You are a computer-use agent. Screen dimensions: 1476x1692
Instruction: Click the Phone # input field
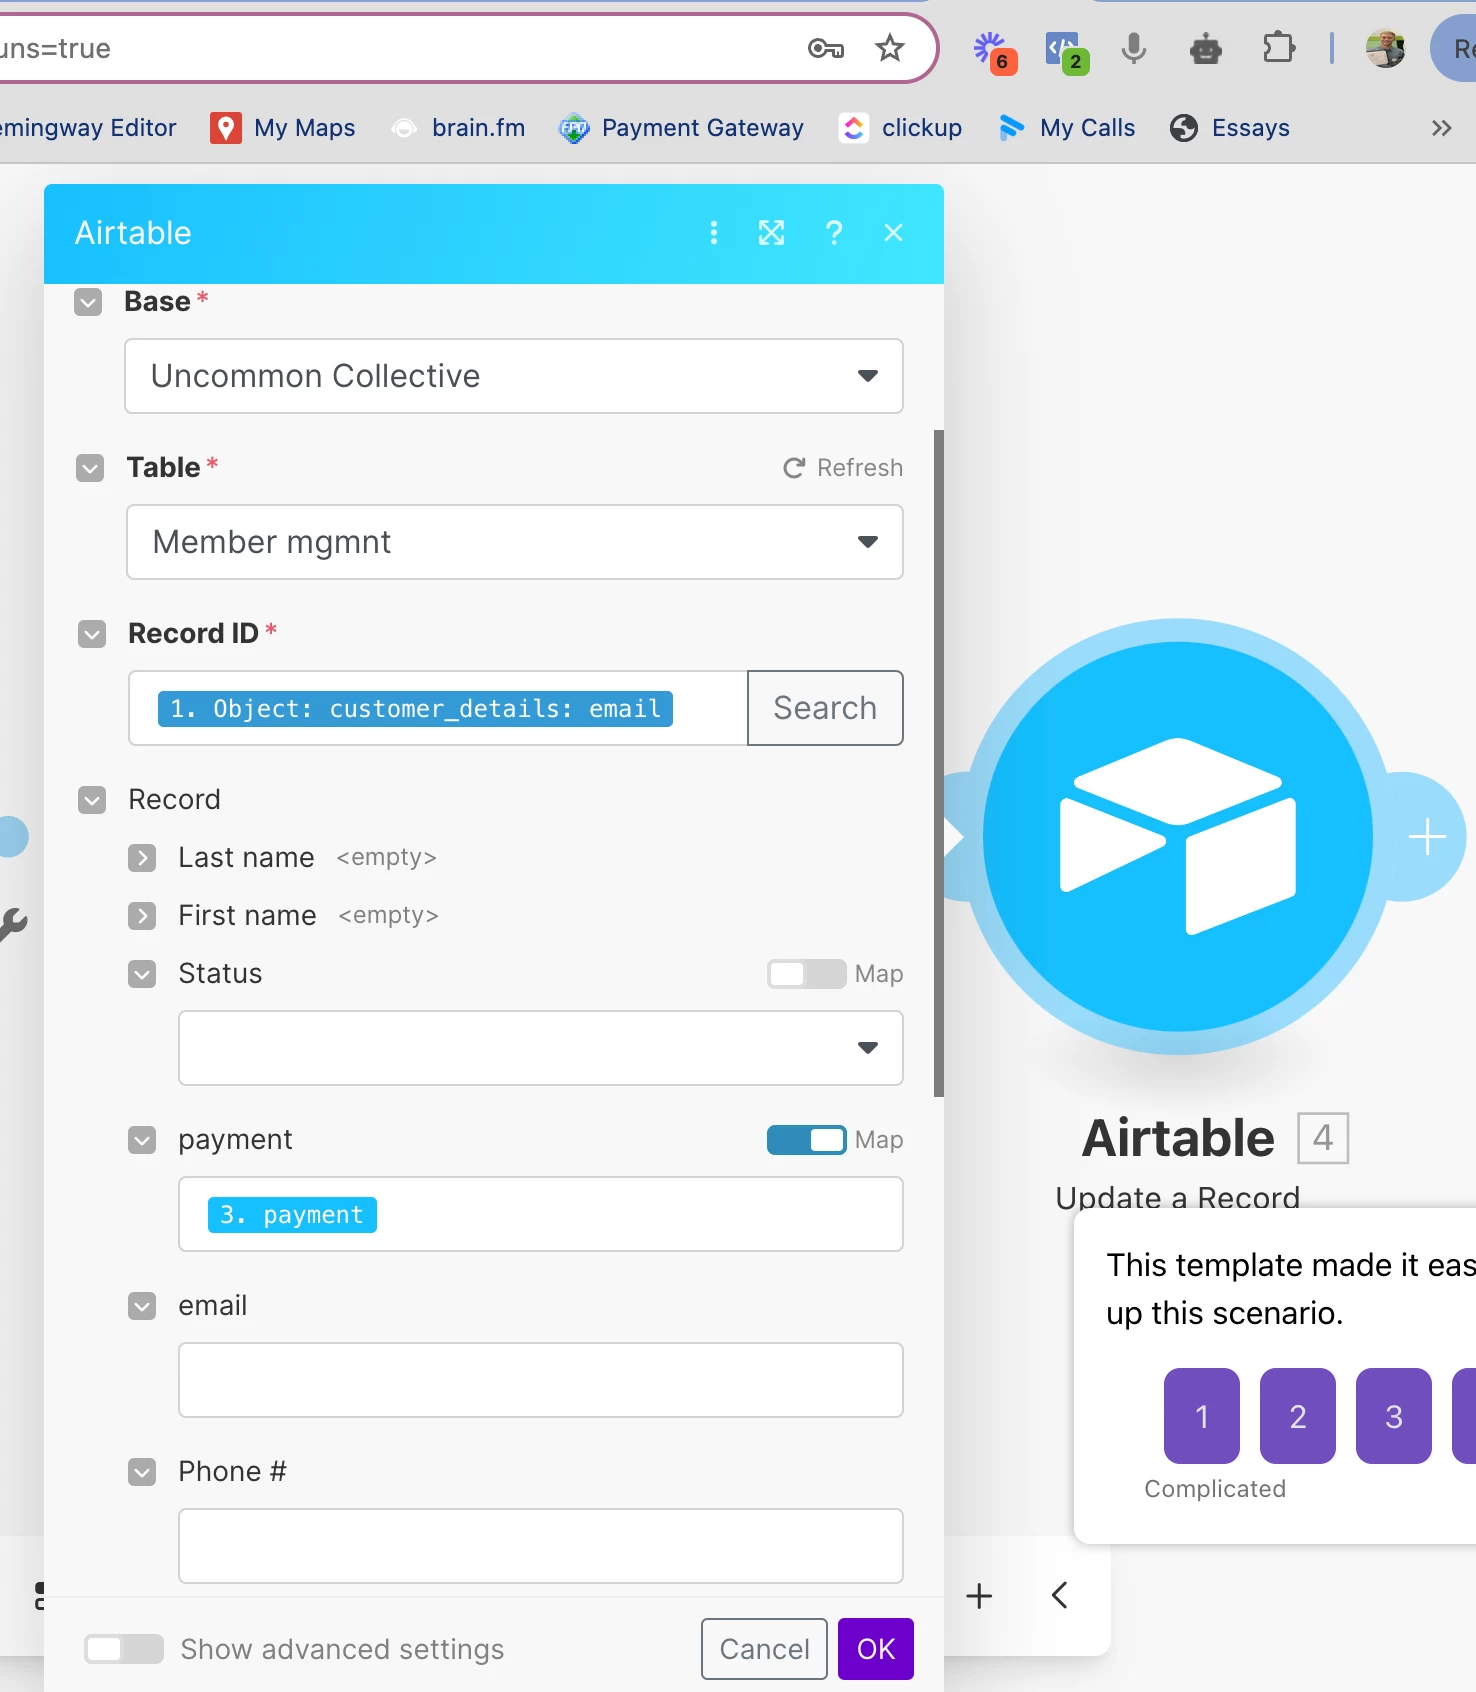tap(541, 1546)
